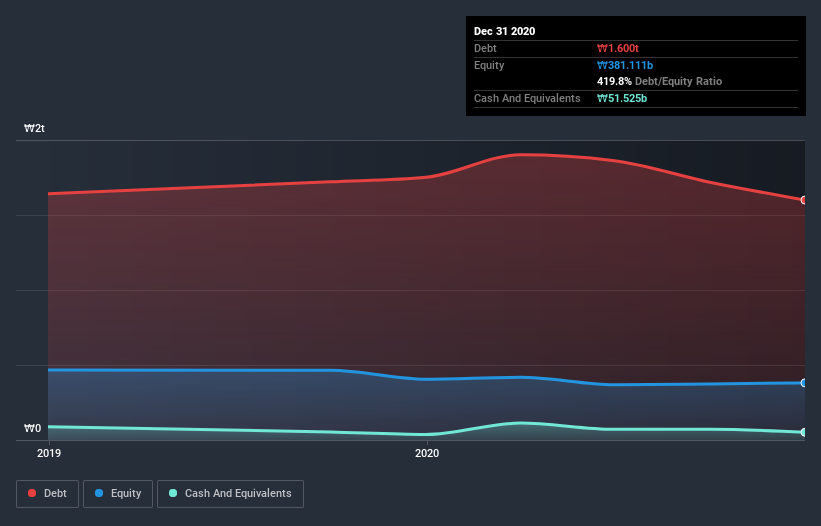Image resolution: width=821 pixels, height=526 pixels.
Task: Click the Equity row label in tooltip
Action: (x=489, y=65)
